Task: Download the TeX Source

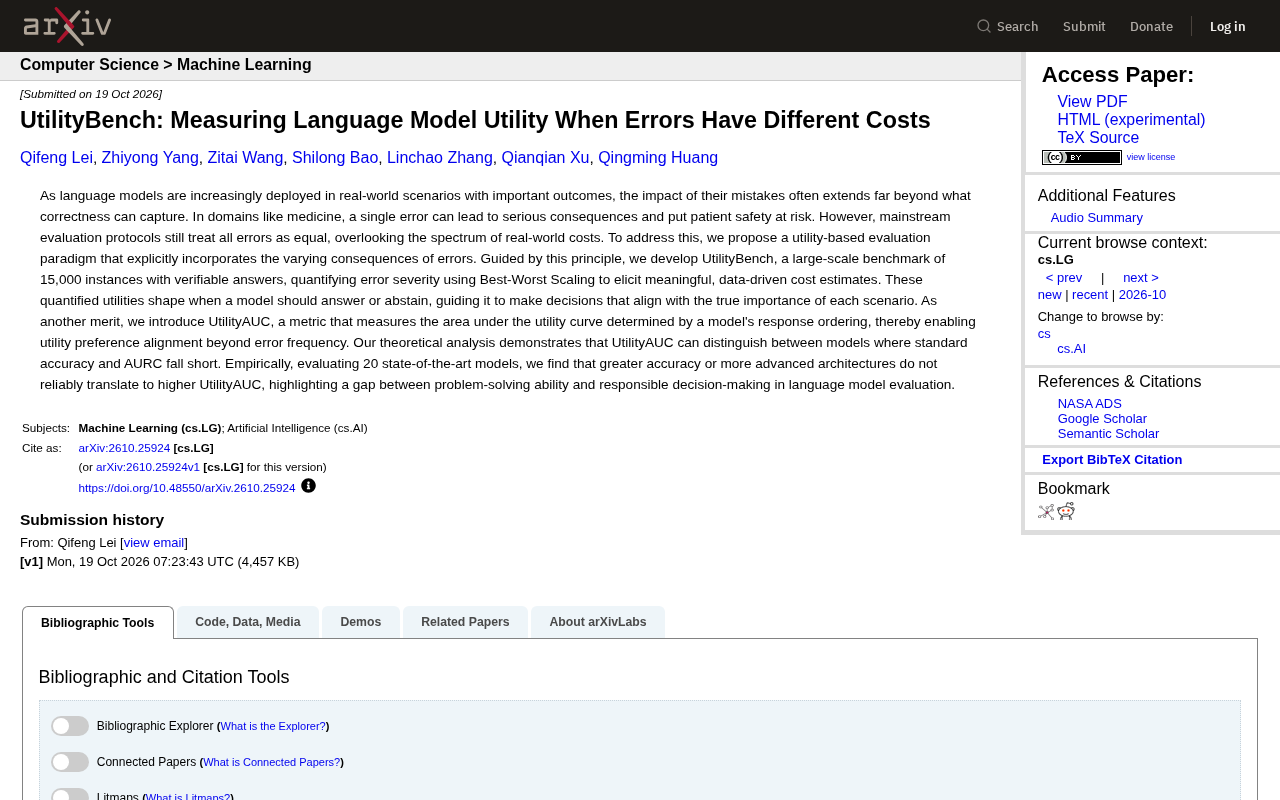Action: coord(1098,138)
